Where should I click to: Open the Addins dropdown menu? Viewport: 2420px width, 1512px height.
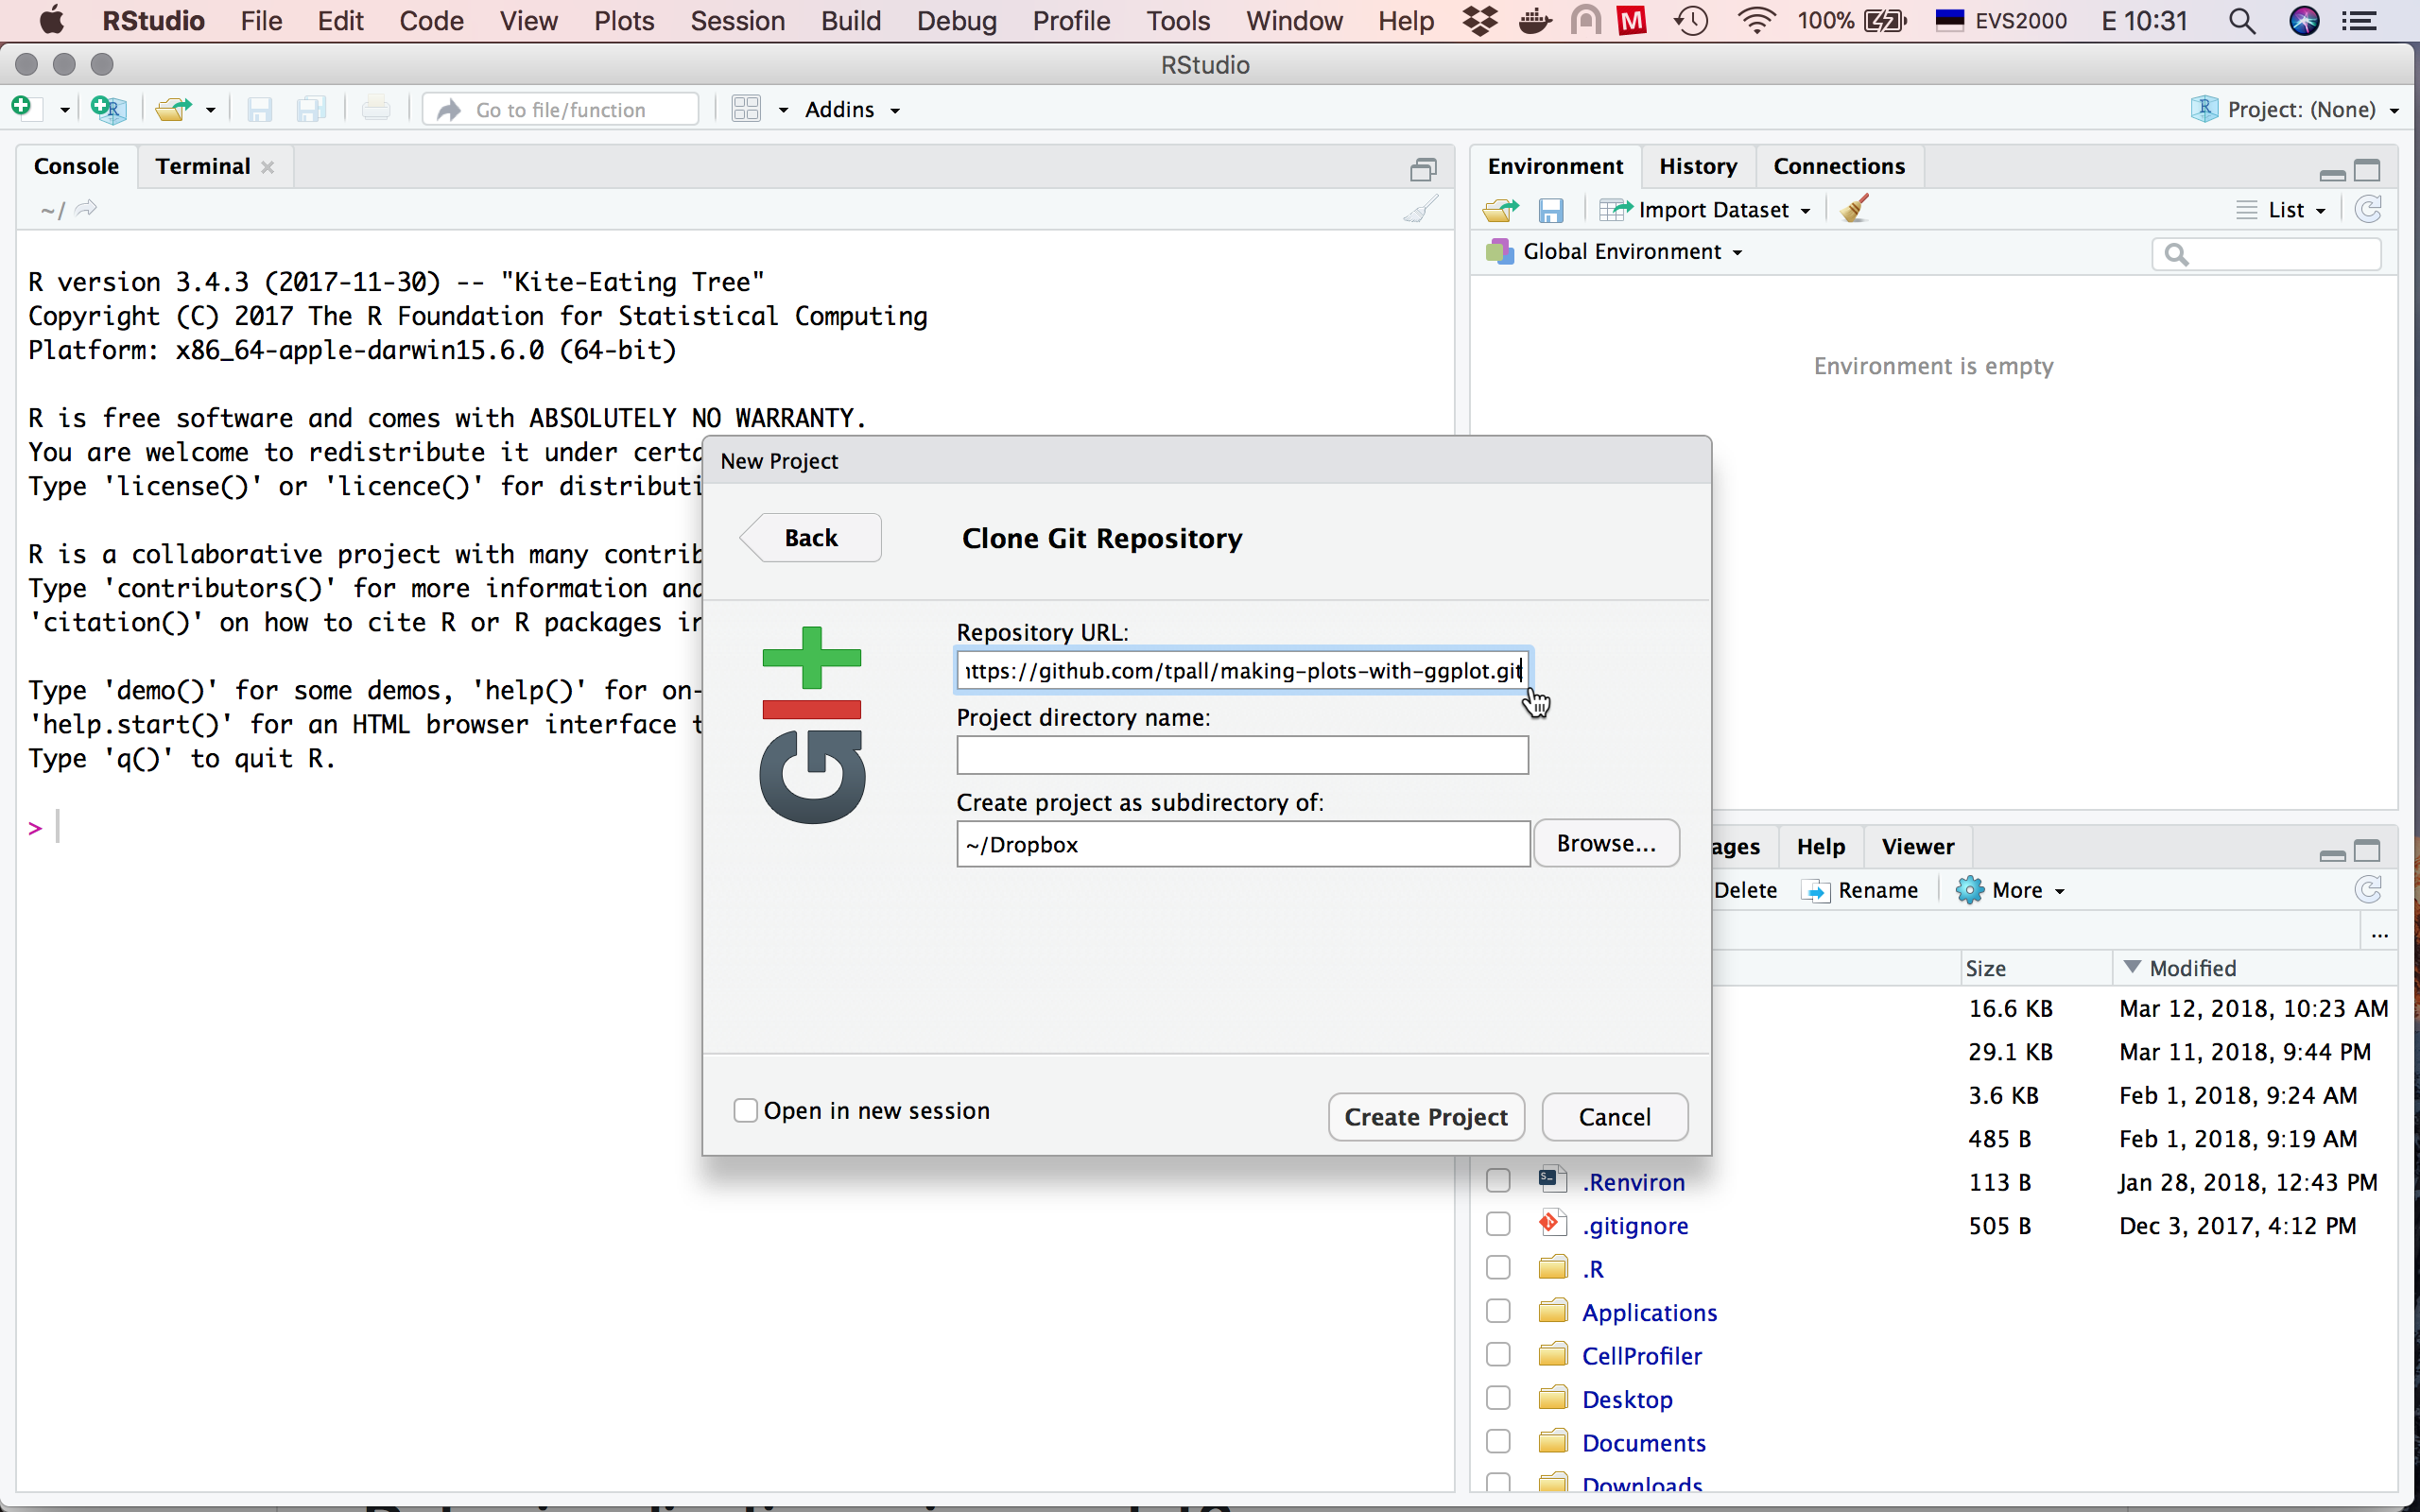[x=852, y=110]
